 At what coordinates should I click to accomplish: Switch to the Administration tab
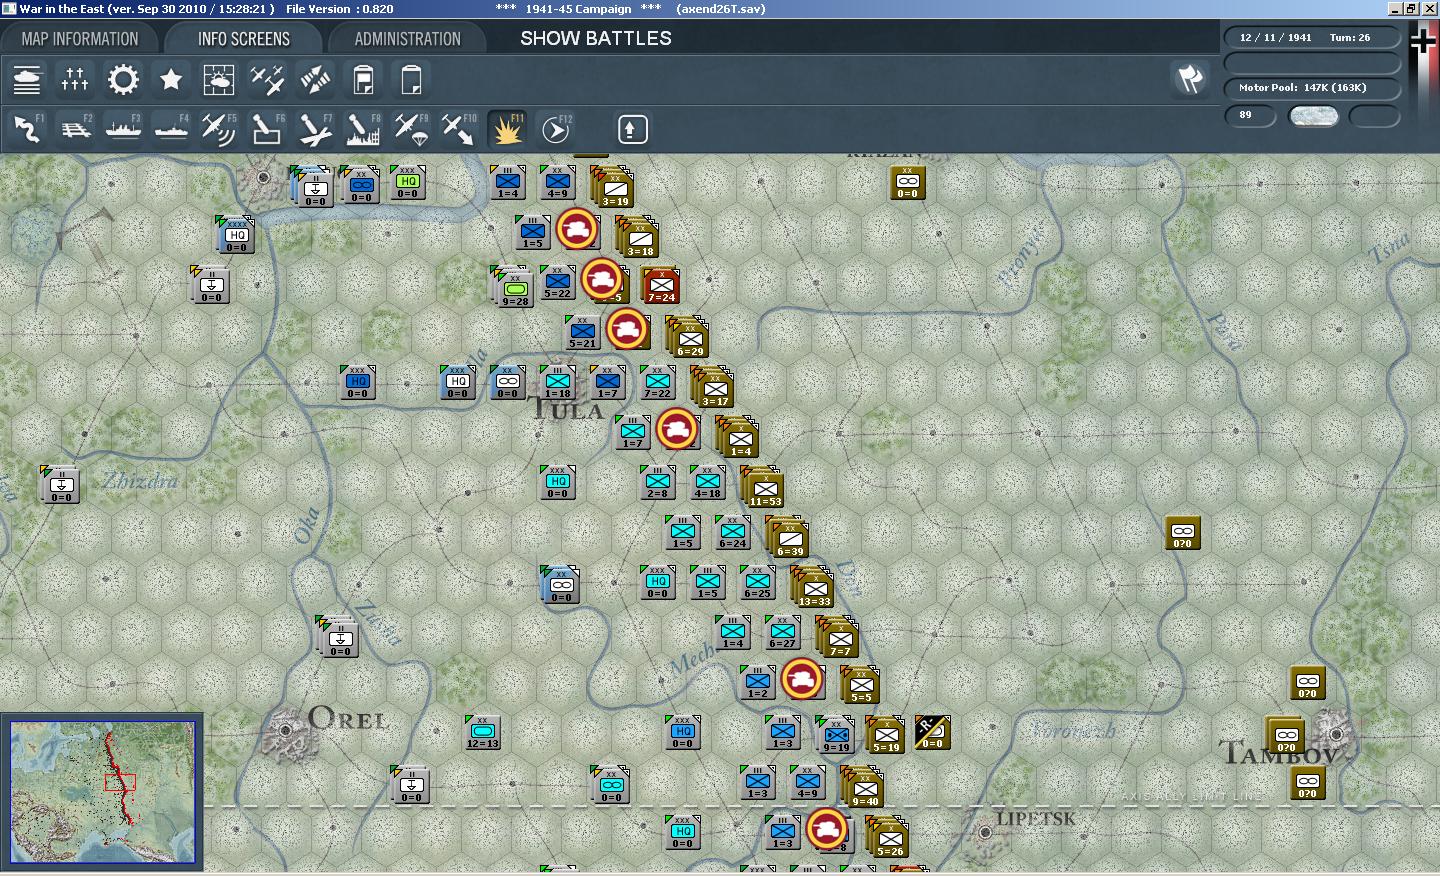coord(407,39)
